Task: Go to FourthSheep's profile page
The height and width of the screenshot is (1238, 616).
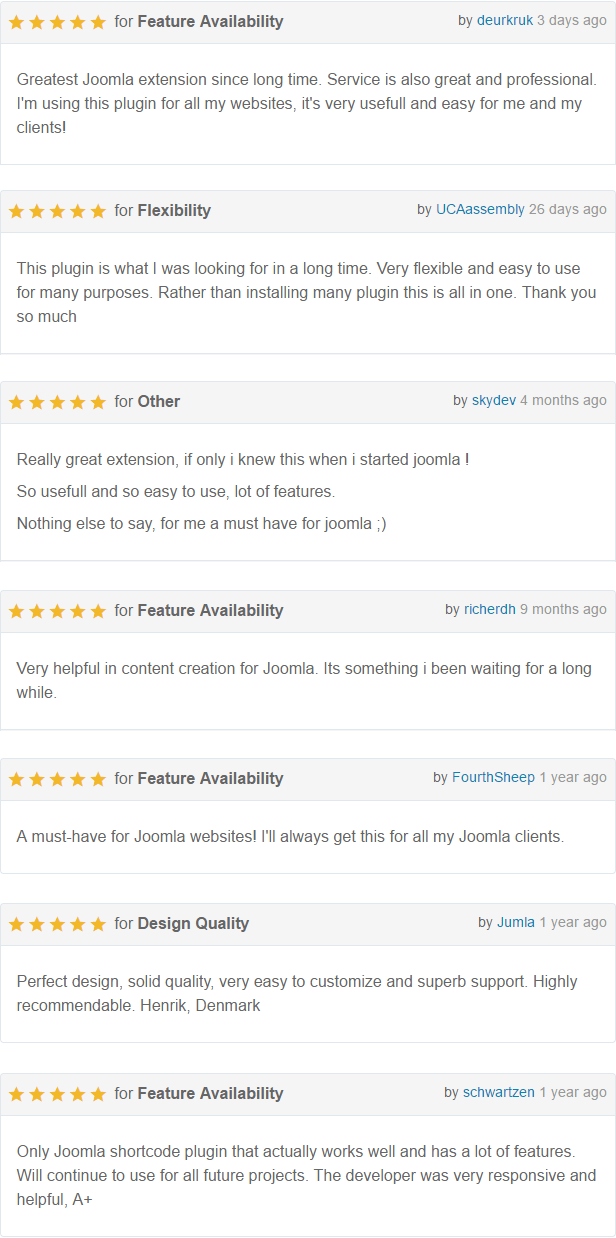Action: pyautogui.click(x=493, y=777)
